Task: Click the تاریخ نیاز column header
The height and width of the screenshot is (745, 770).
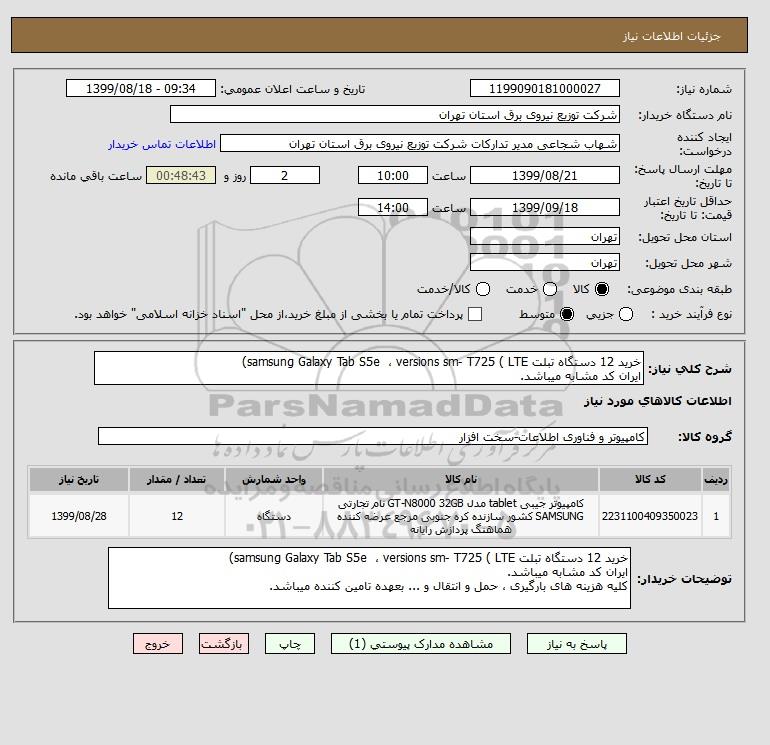Action: (x=79, y=479)
